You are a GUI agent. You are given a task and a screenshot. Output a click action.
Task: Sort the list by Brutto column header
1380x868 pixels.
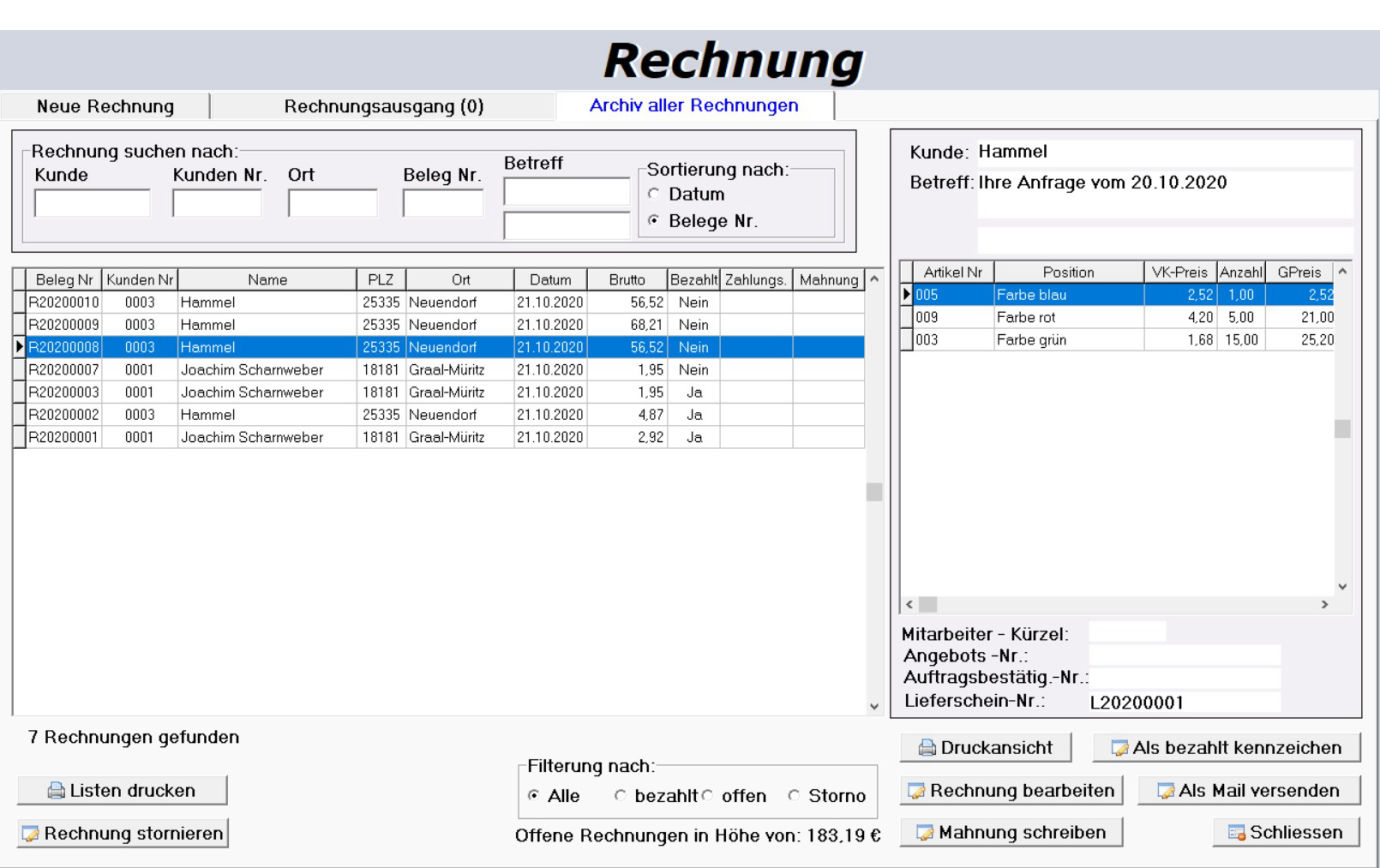pyautogui.click(x=627, y=280)
